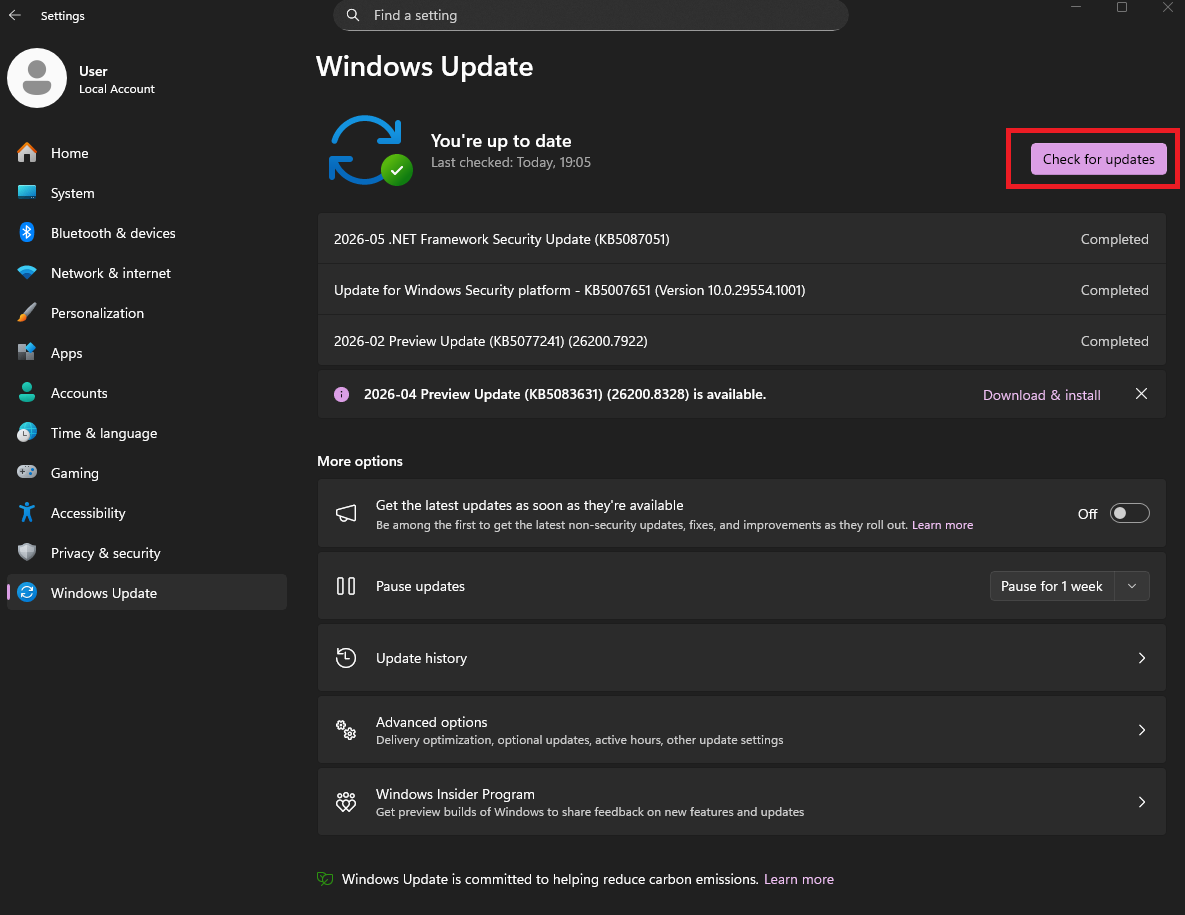Open Accounts in sidebar

point(147,392)
